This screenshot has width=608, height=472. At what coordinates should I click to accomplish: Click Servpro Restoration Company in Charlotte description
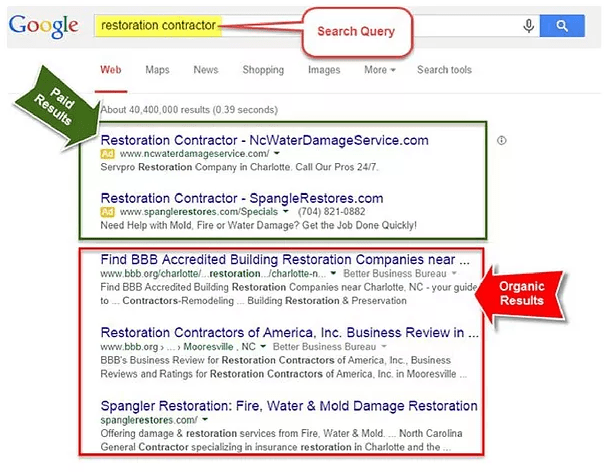click(239, 167)
